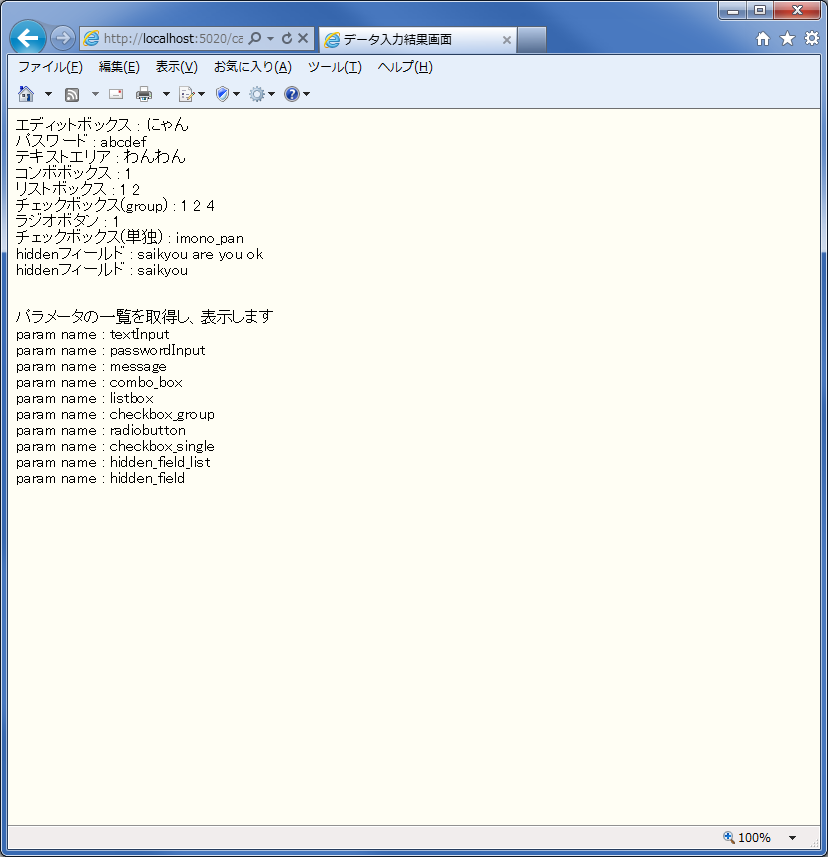Open the ファイル(F) menu

click(x=50, y=67)
